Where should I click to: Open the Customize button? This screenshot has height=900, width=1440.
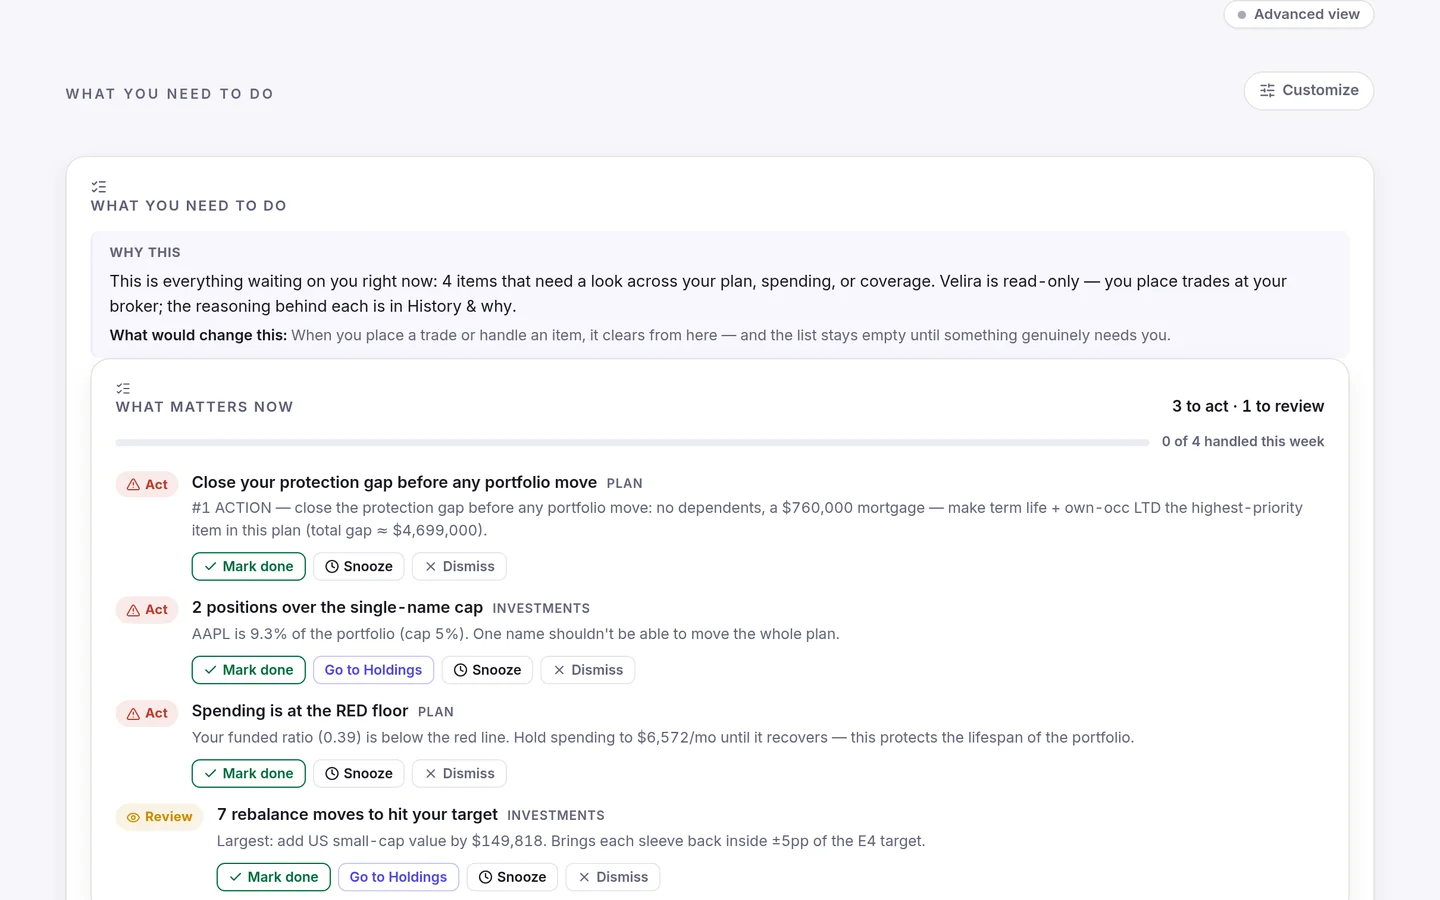(x=1309, y=91)
